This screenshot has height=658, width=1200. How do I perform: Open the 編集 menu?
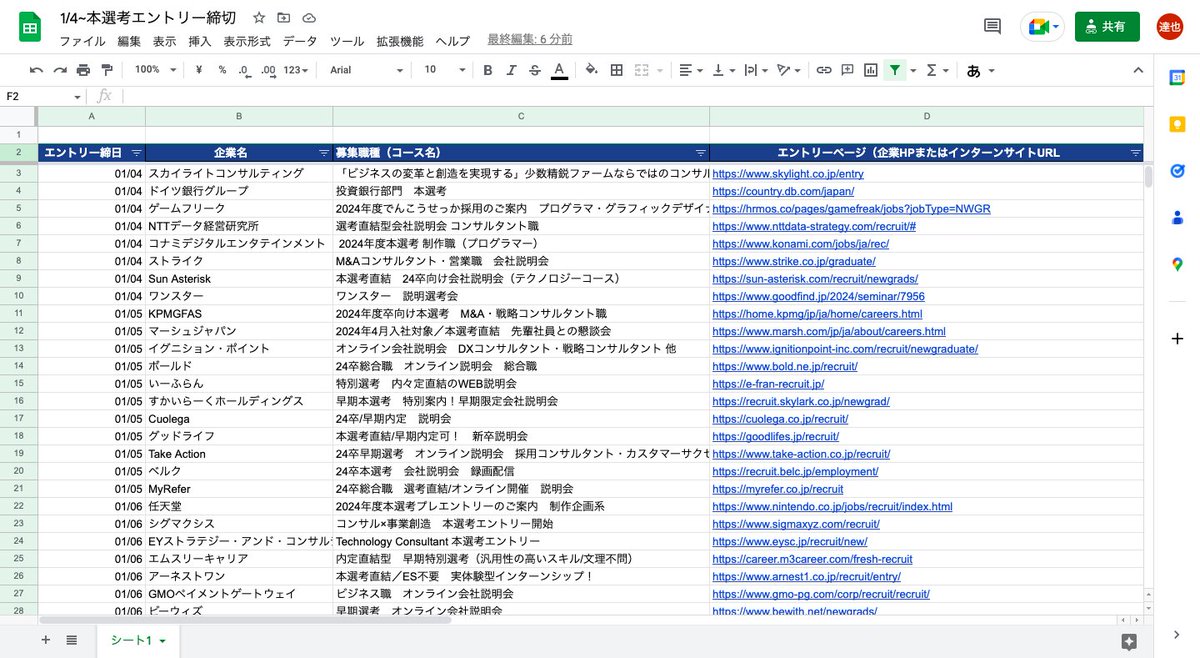point(129,41)
